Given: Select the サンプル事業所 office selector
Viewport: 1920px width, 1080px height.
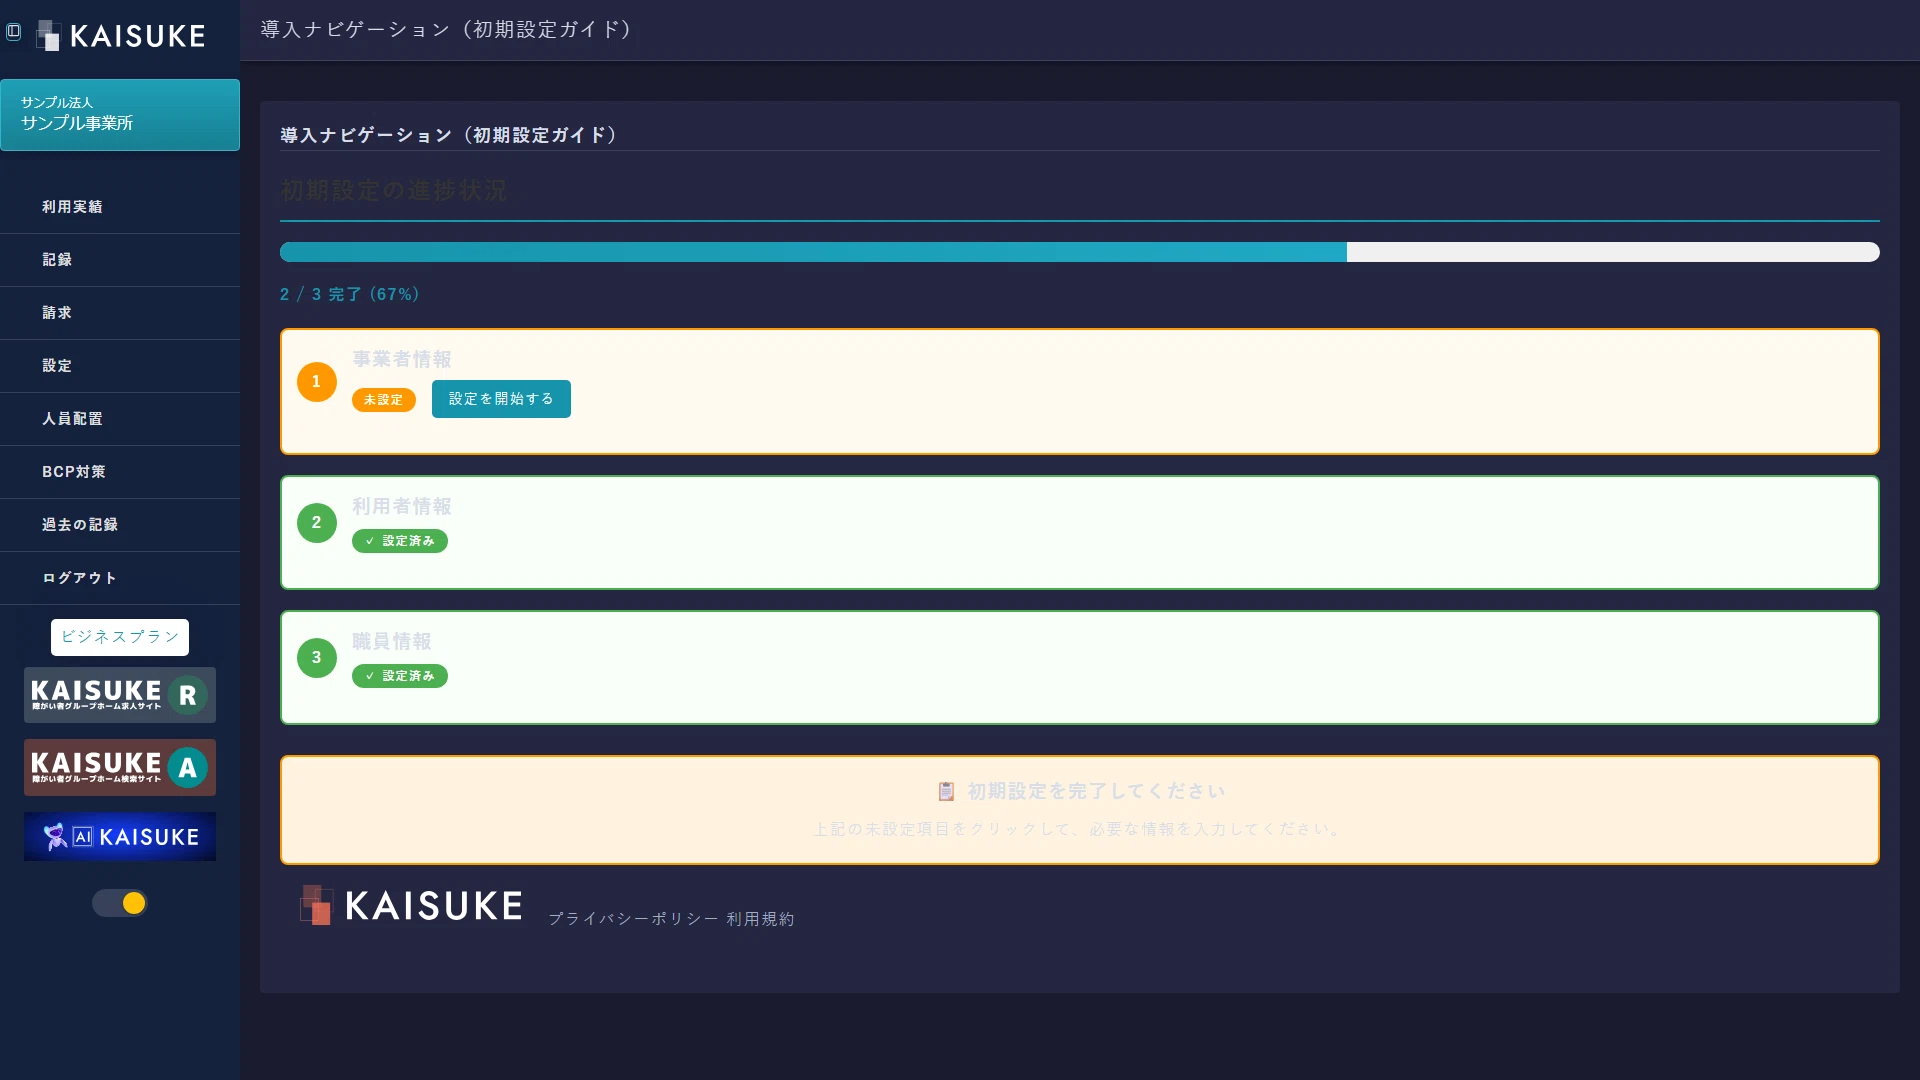Looking at the screenshot, I should pos(120,115).
